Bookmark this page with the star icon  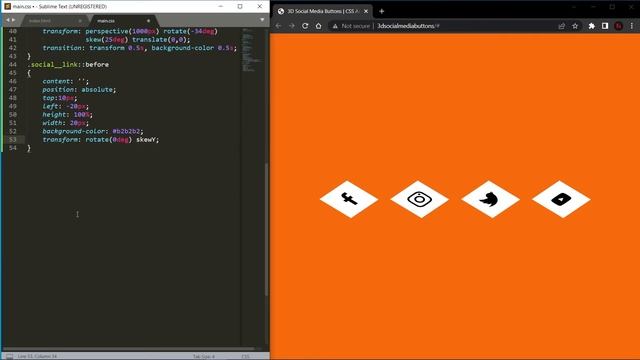[575, 26]
